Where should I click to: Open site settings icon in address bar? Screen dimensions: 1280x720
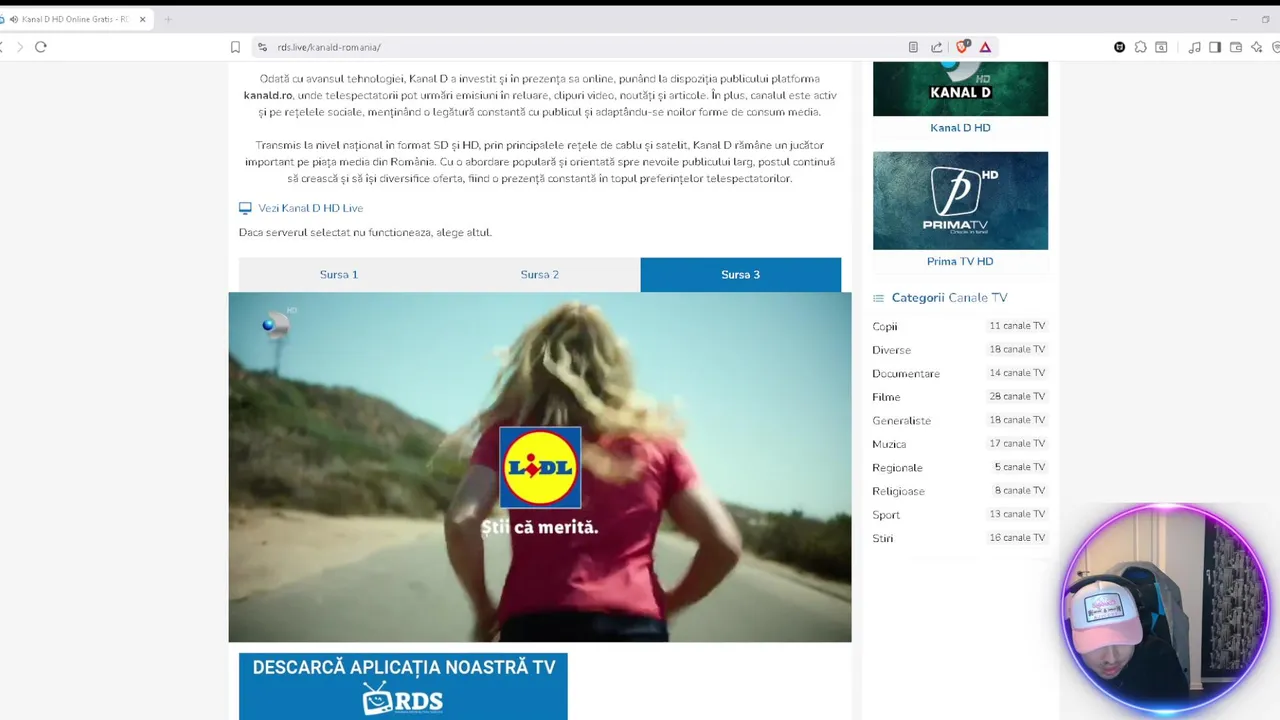[x=262, y=47]
